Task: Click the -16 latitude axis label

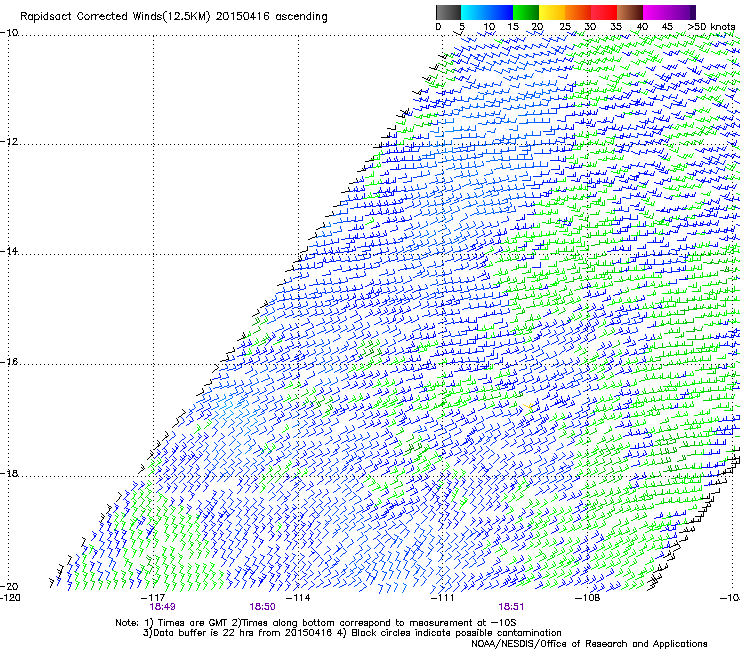Action: 9,362
